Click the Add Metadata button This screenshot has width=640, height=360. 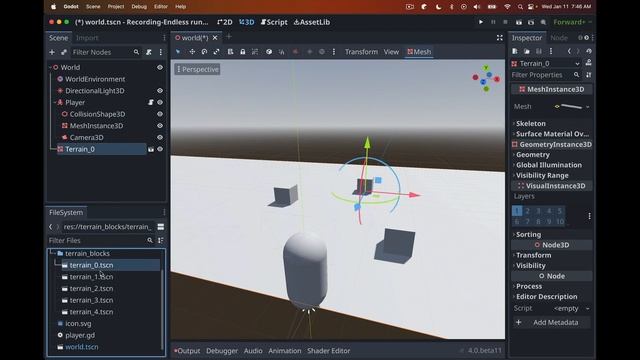(551, 322)
